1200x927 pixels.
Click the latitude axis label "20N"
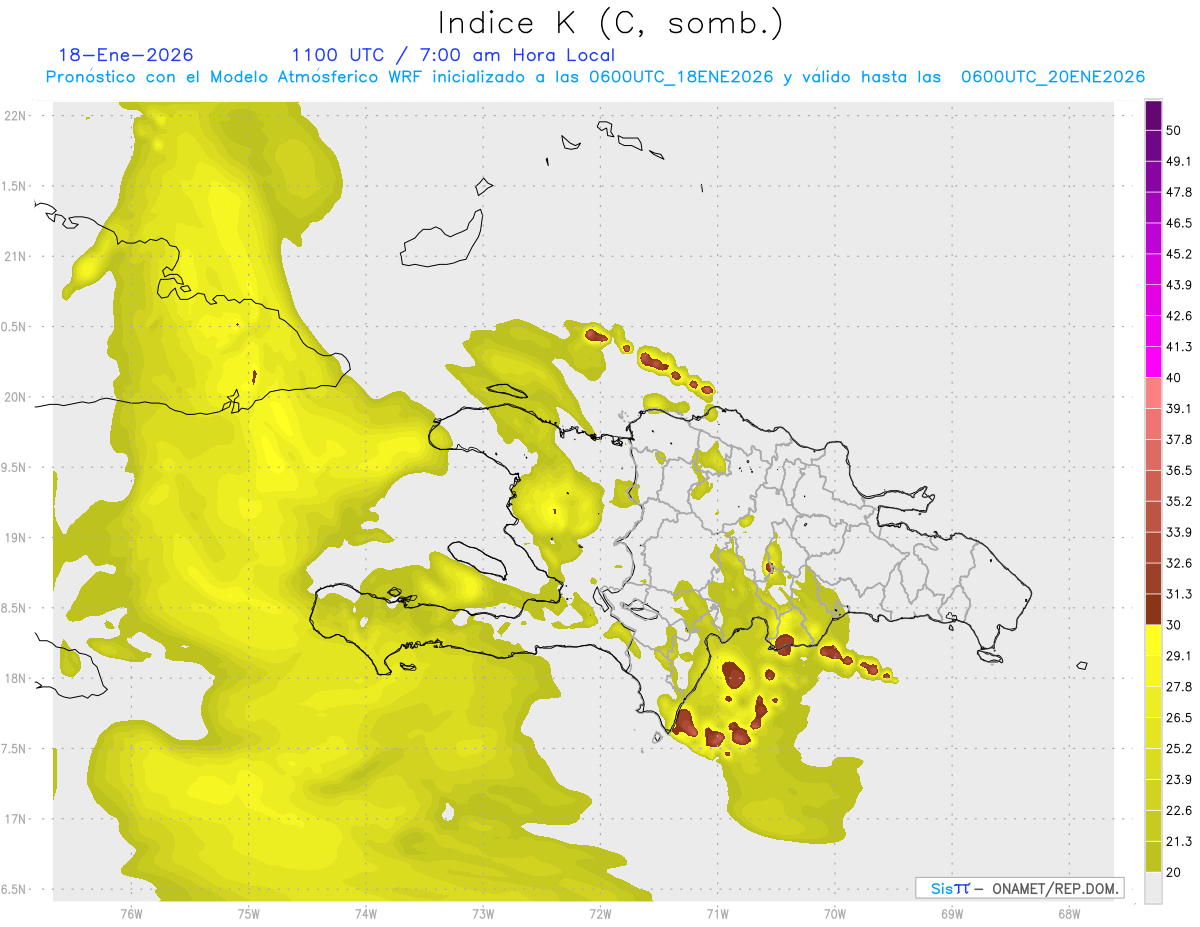pyautogui.click(x=16, y=397)
